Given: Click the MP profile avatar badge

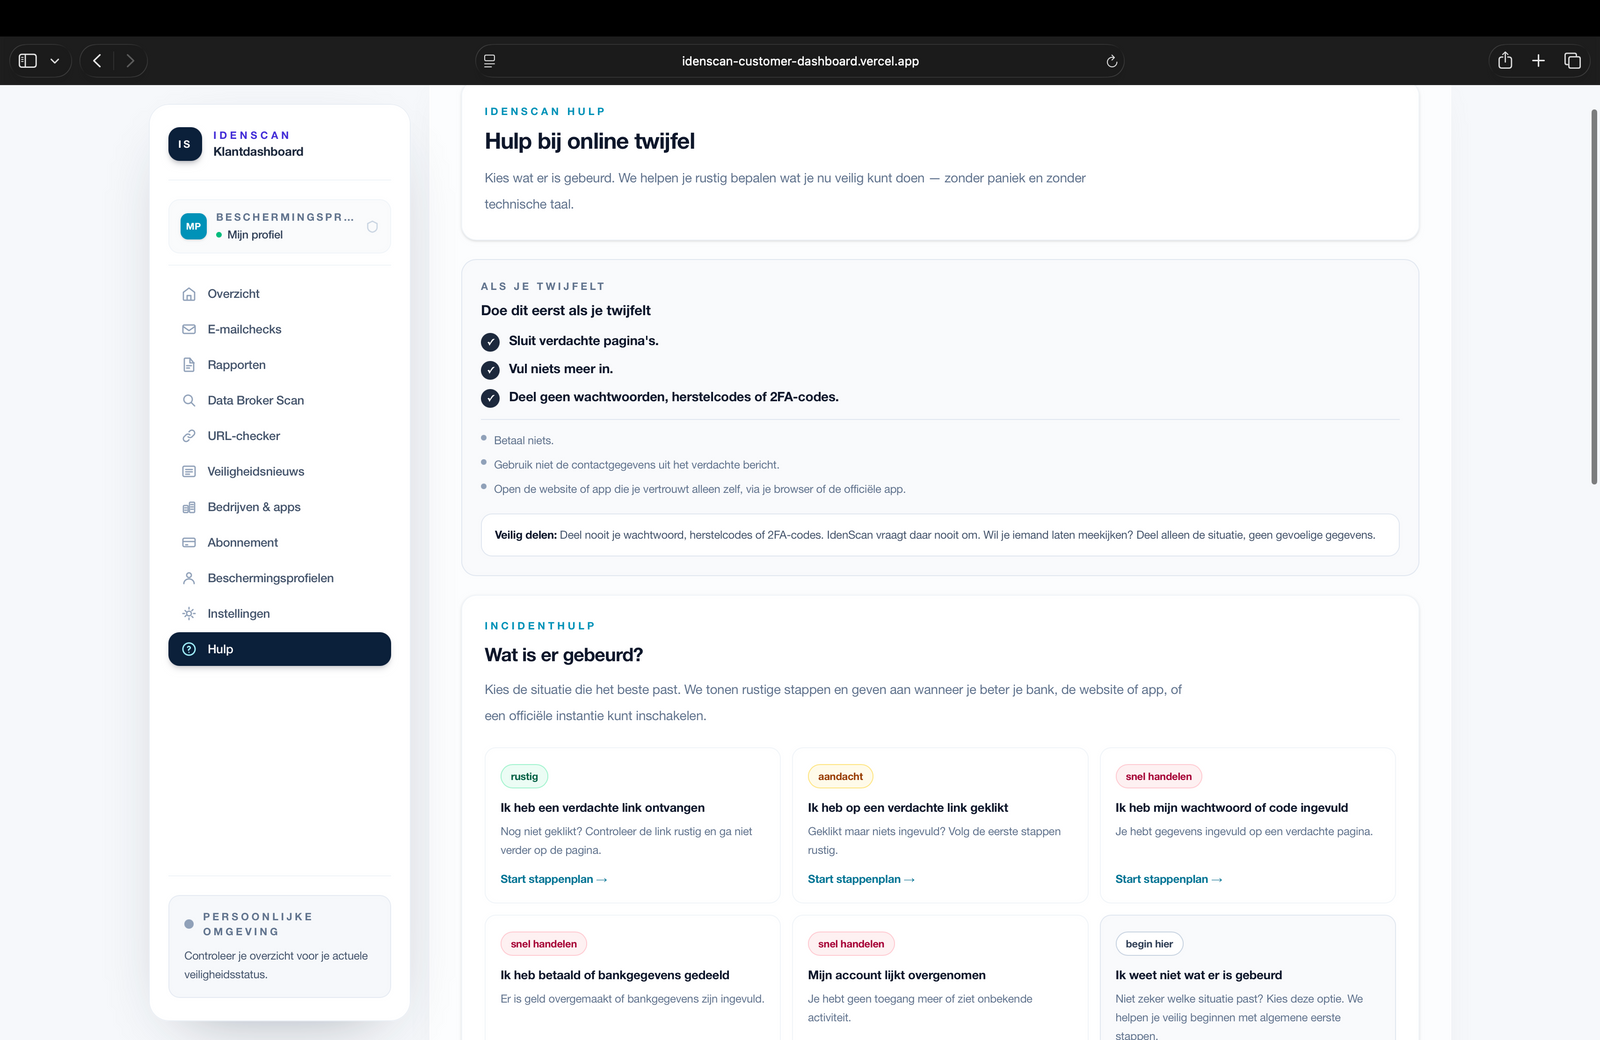Looking at the screenshot, I should [x=194, y=226].
